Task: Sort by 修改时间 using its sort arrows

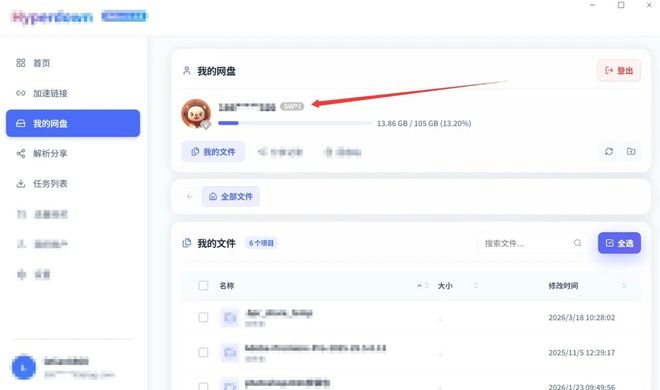Action: pos(624,286)
